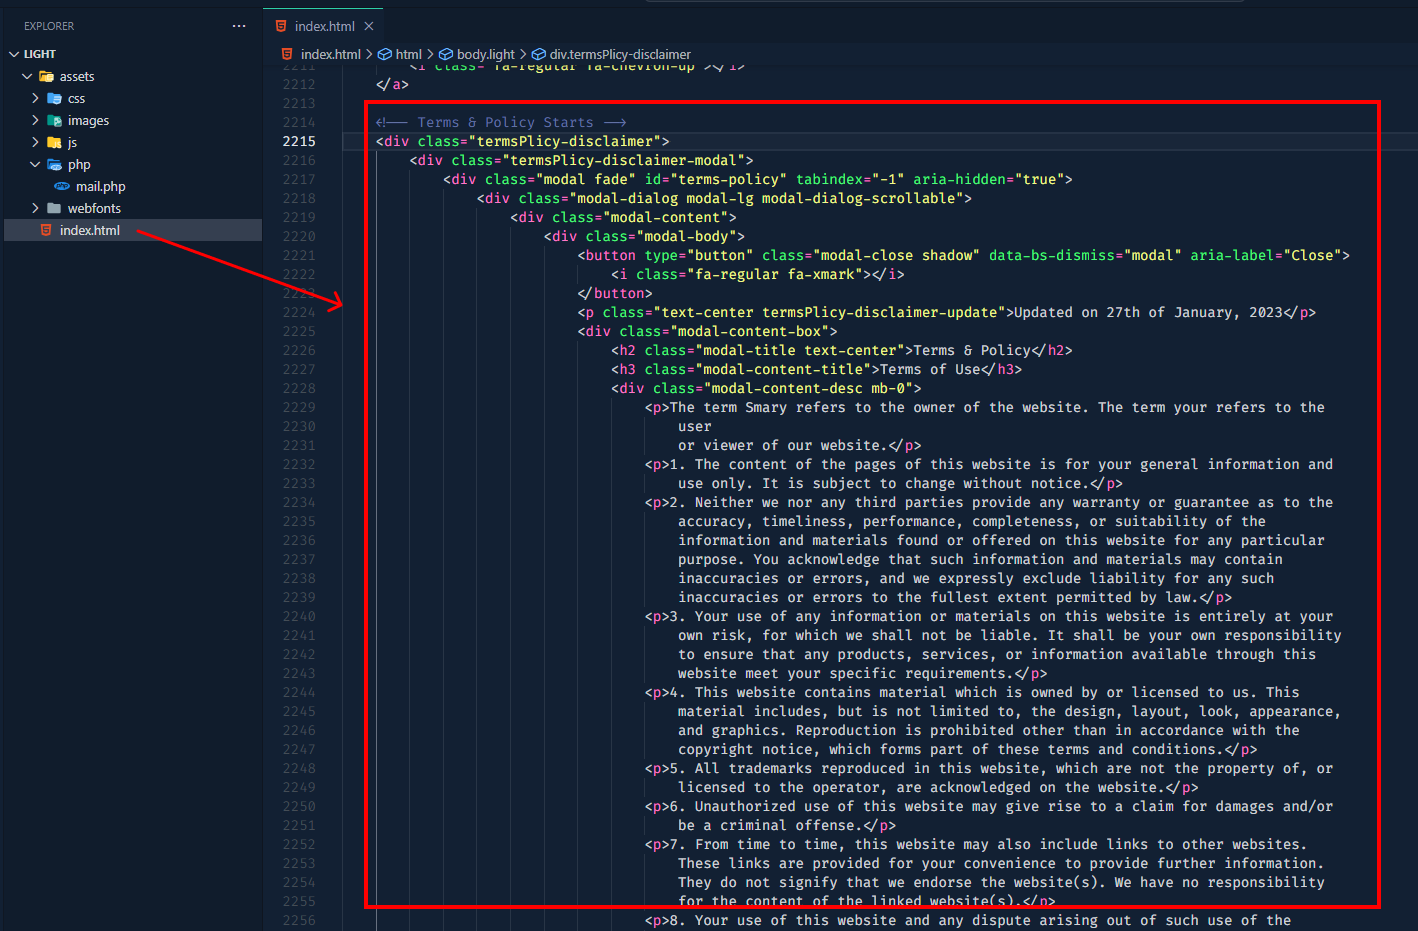The width and height of the screenshot is (1418, 931).
Task: Open Explorer more actions ellipsis menu
Action: (239, 26)
